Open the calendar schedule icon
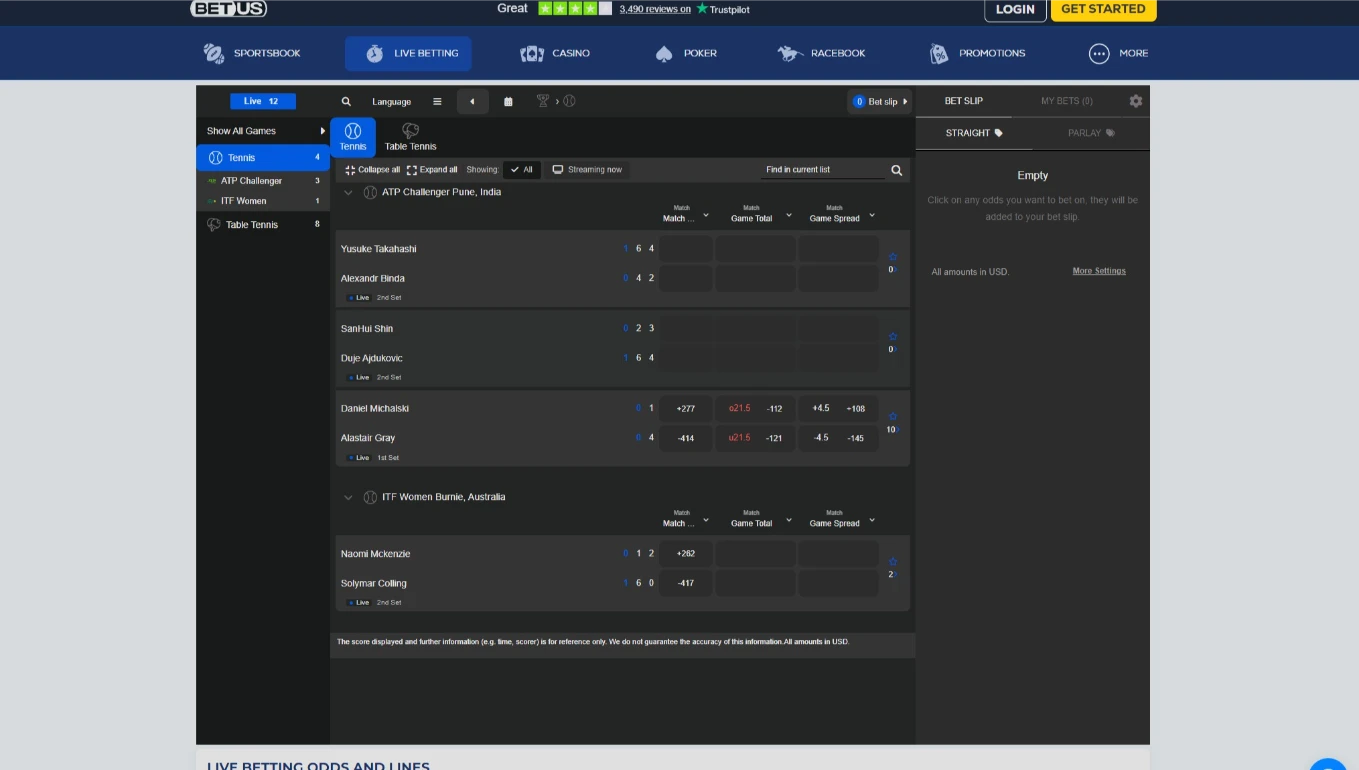1359x770 pixels. (x=507, y=101)
